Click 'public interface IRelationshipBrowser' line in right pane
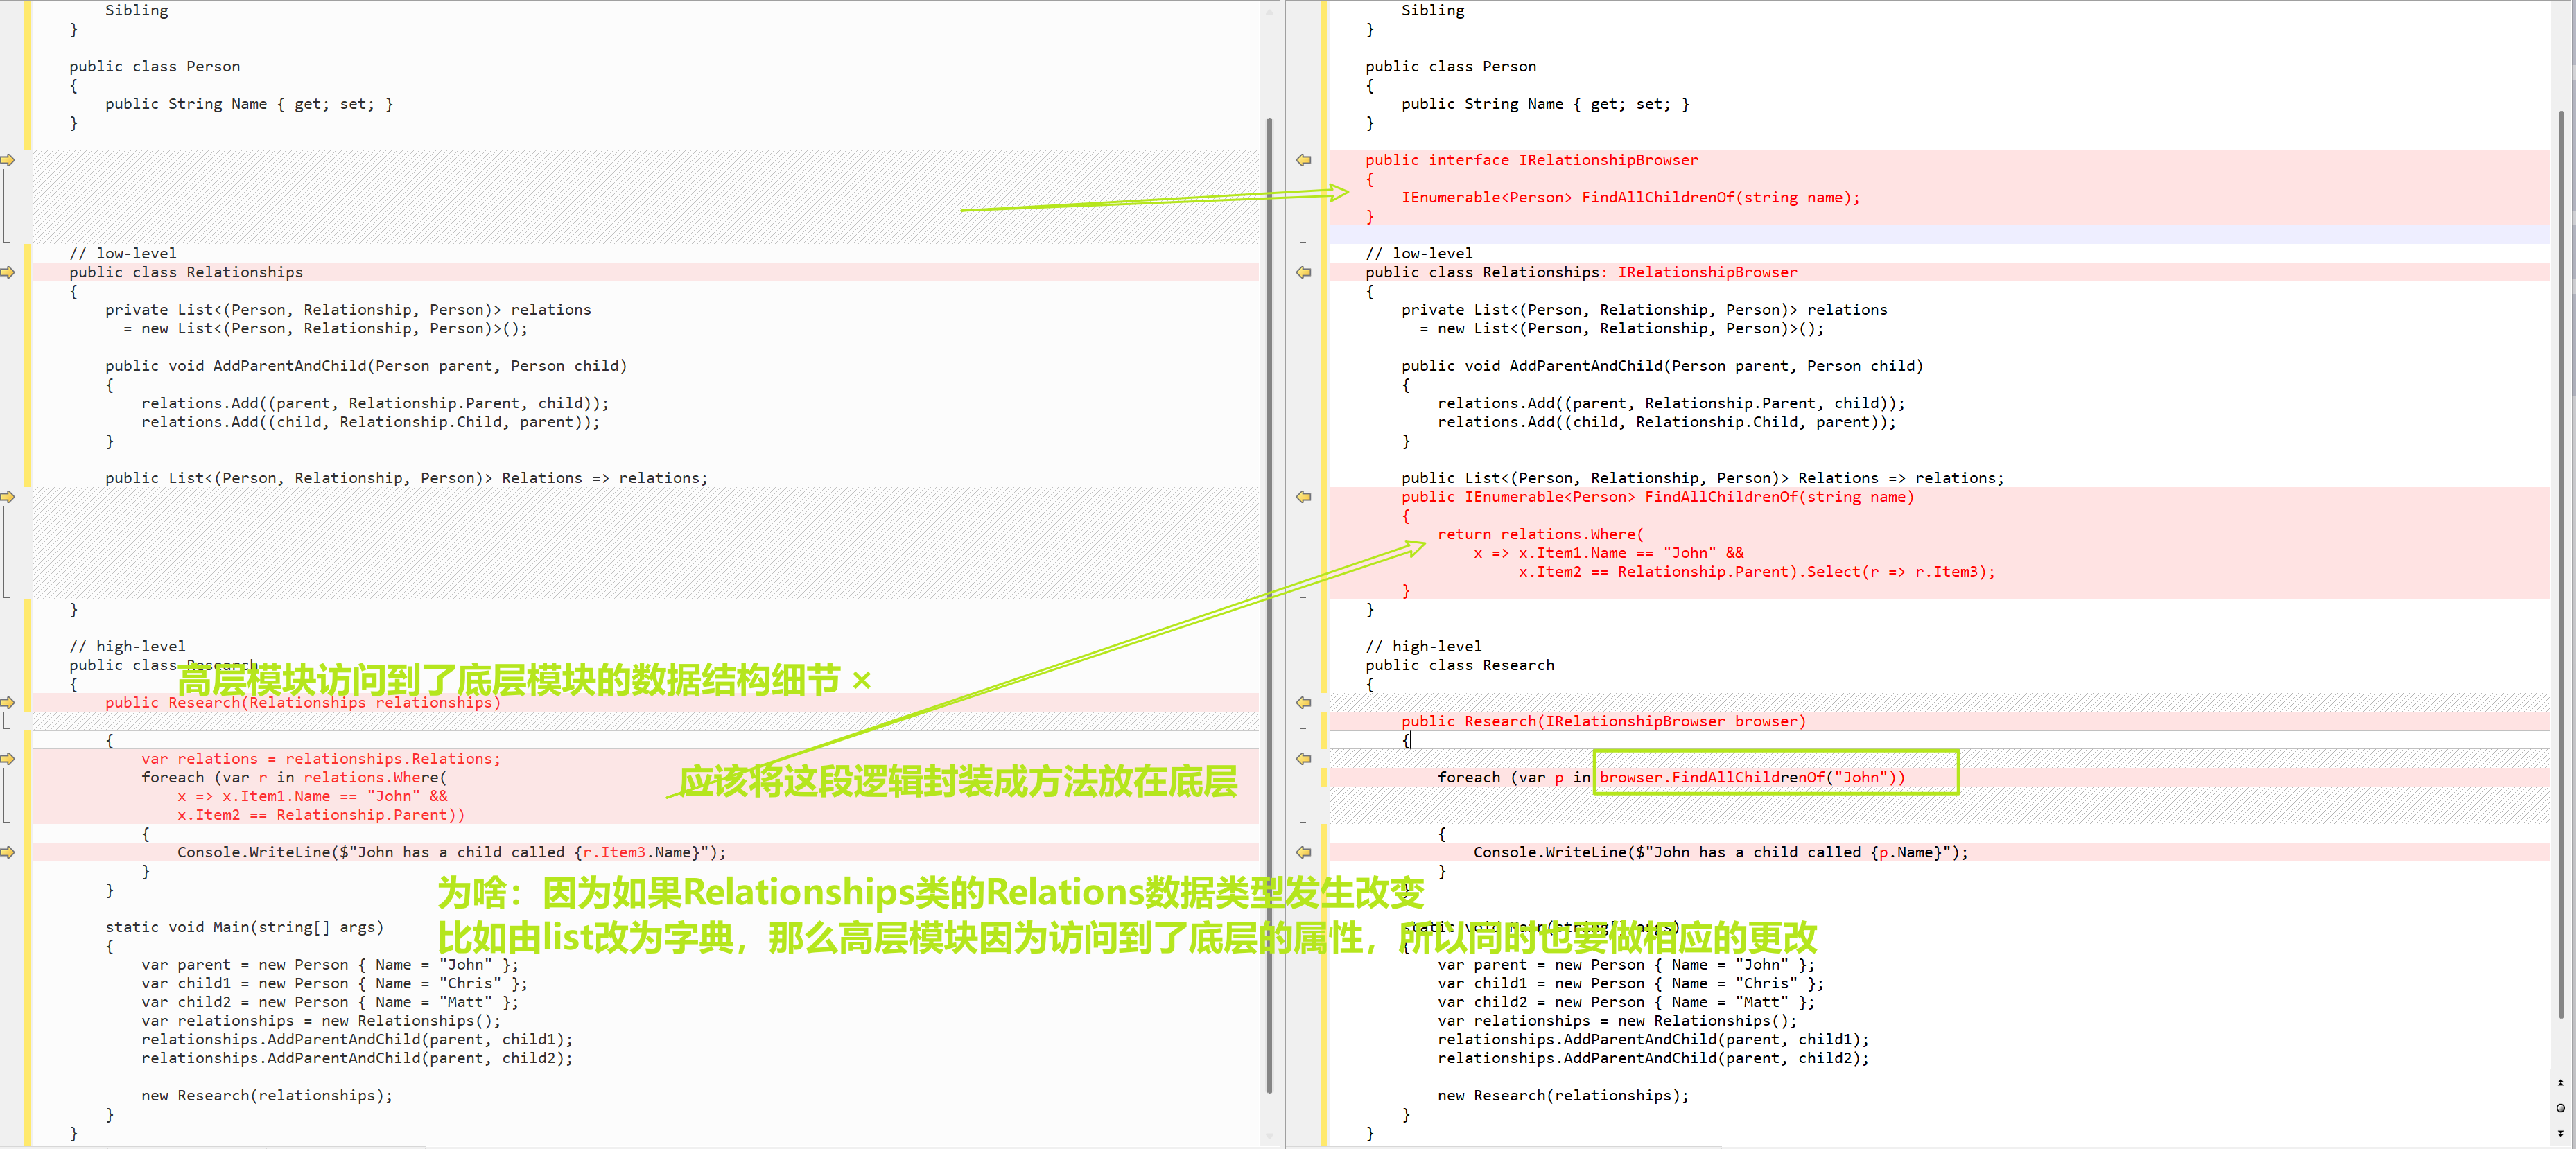The image size is (2576, 1149). click(1531, 160)
